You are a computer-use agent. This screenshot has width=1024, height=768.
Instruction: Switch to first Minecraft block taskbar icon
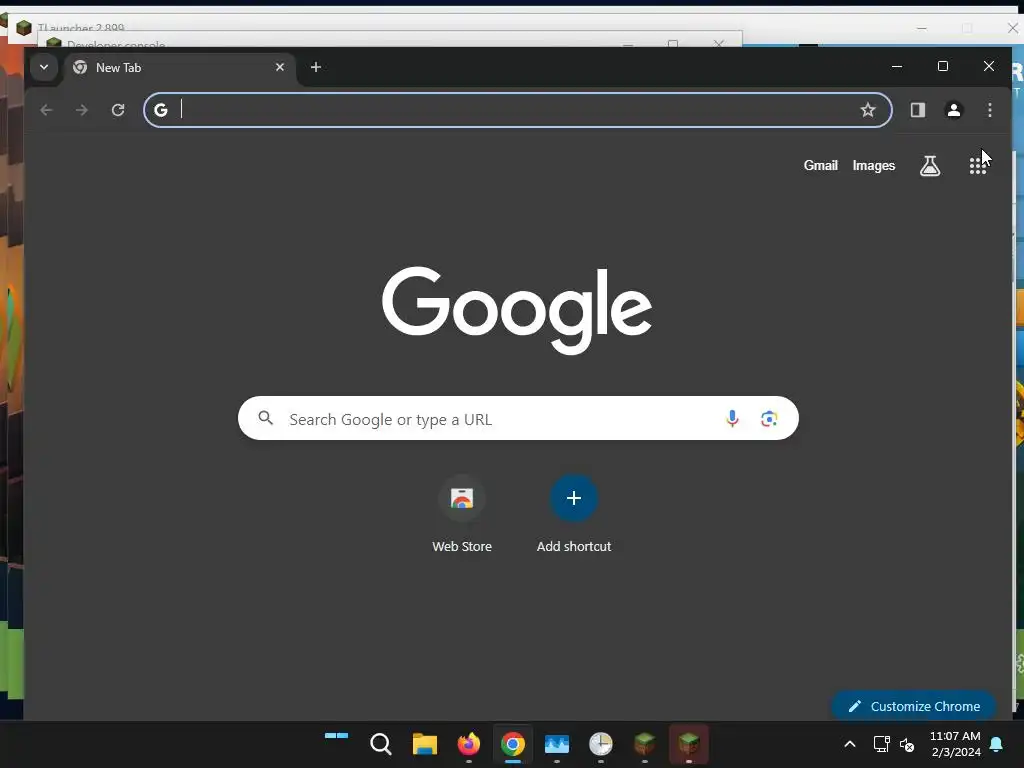[x=645, y=744]
